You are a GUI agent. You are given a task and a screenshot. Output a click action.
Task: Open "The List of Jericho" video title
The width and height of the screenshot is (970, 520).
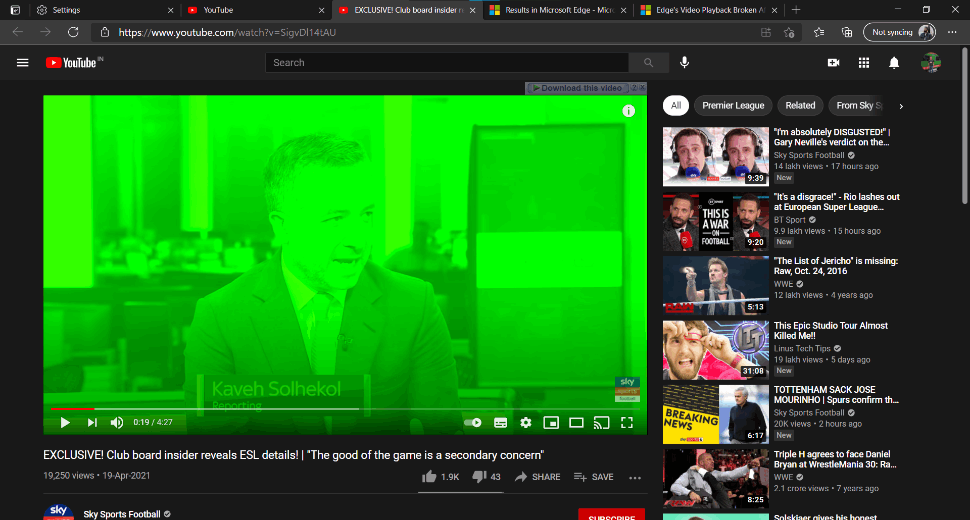pos(836,266)
